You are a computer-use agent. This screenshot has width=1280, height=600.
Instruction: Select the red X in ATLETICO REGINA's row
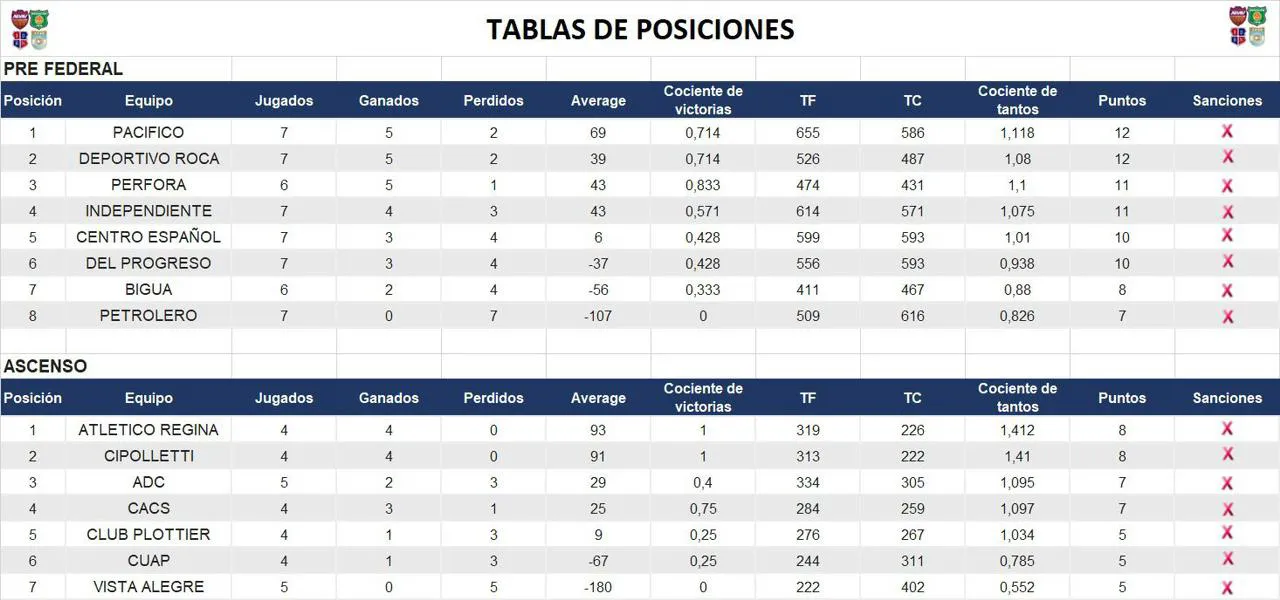coord(1227,429)
